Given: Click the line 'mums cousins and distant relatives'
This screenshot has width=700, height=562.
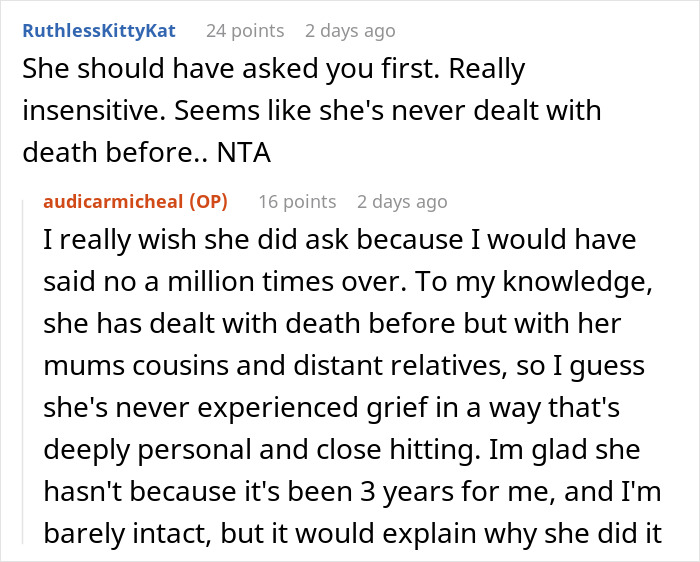Looking at the screenshot, I should 344,366.
